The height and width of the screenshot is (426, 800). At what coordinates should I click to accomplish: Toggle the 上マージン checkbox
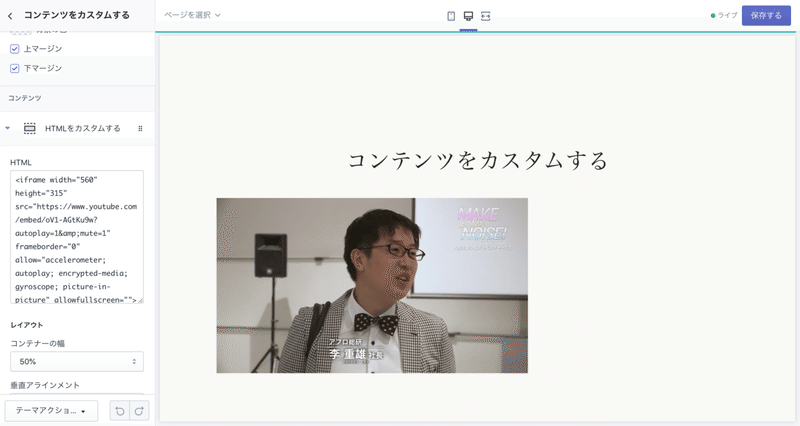(x=14, y=49)
